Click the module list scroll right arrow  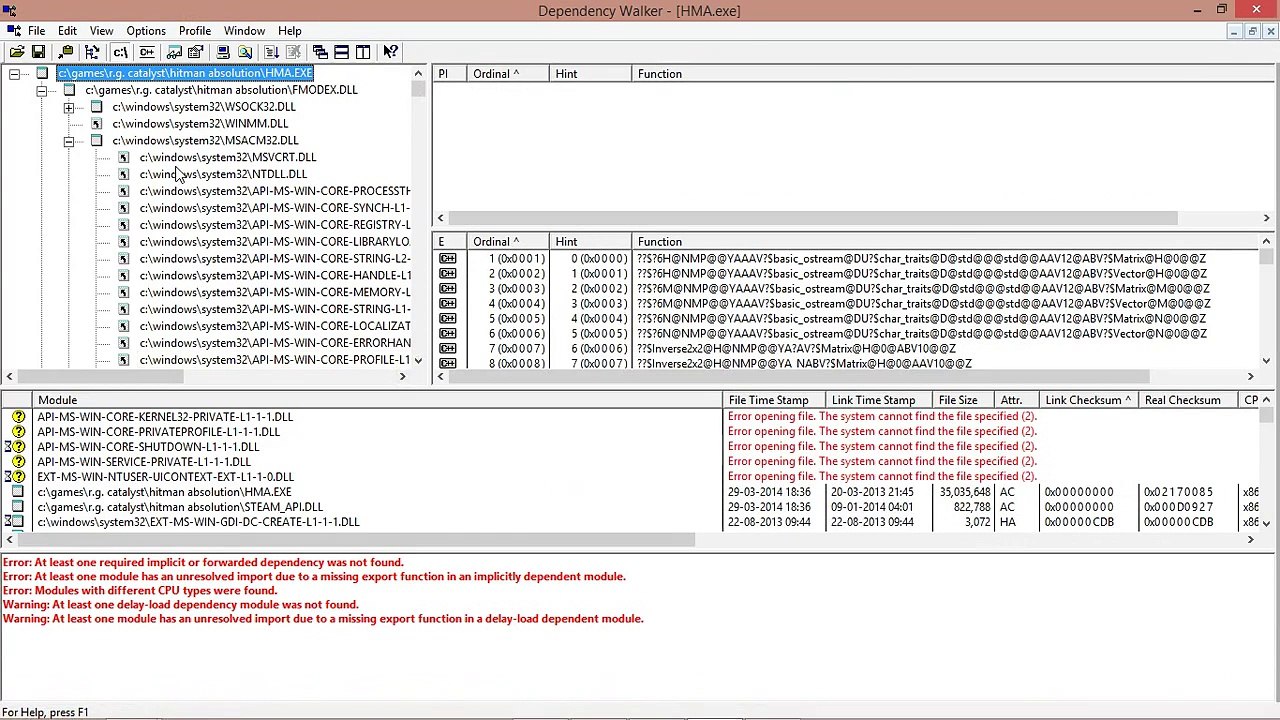point(1250,540)
